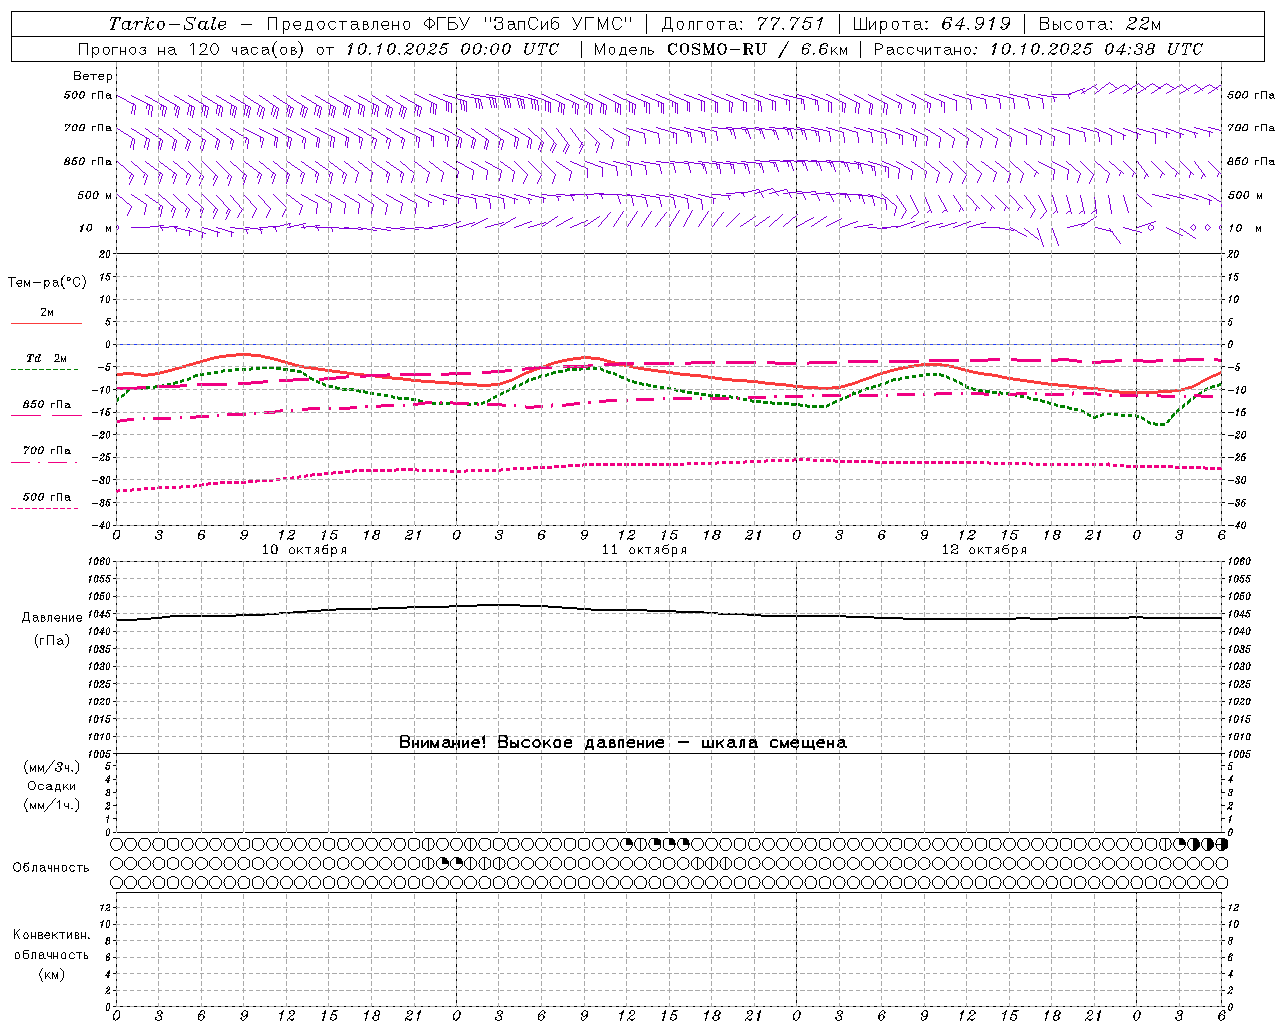Click the Внимание! Высокое давление warning text
The height and width of the screenshot is (1024, 1280).
point(622,743)
